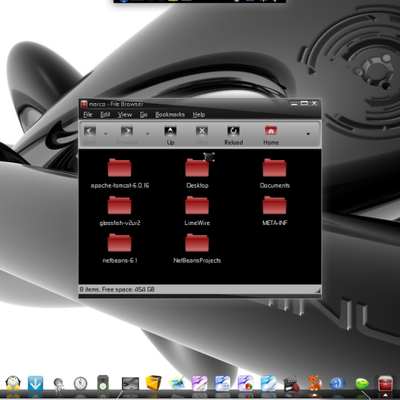Reload the current folder view
400x400 pixels.
[x=233, y=135]
